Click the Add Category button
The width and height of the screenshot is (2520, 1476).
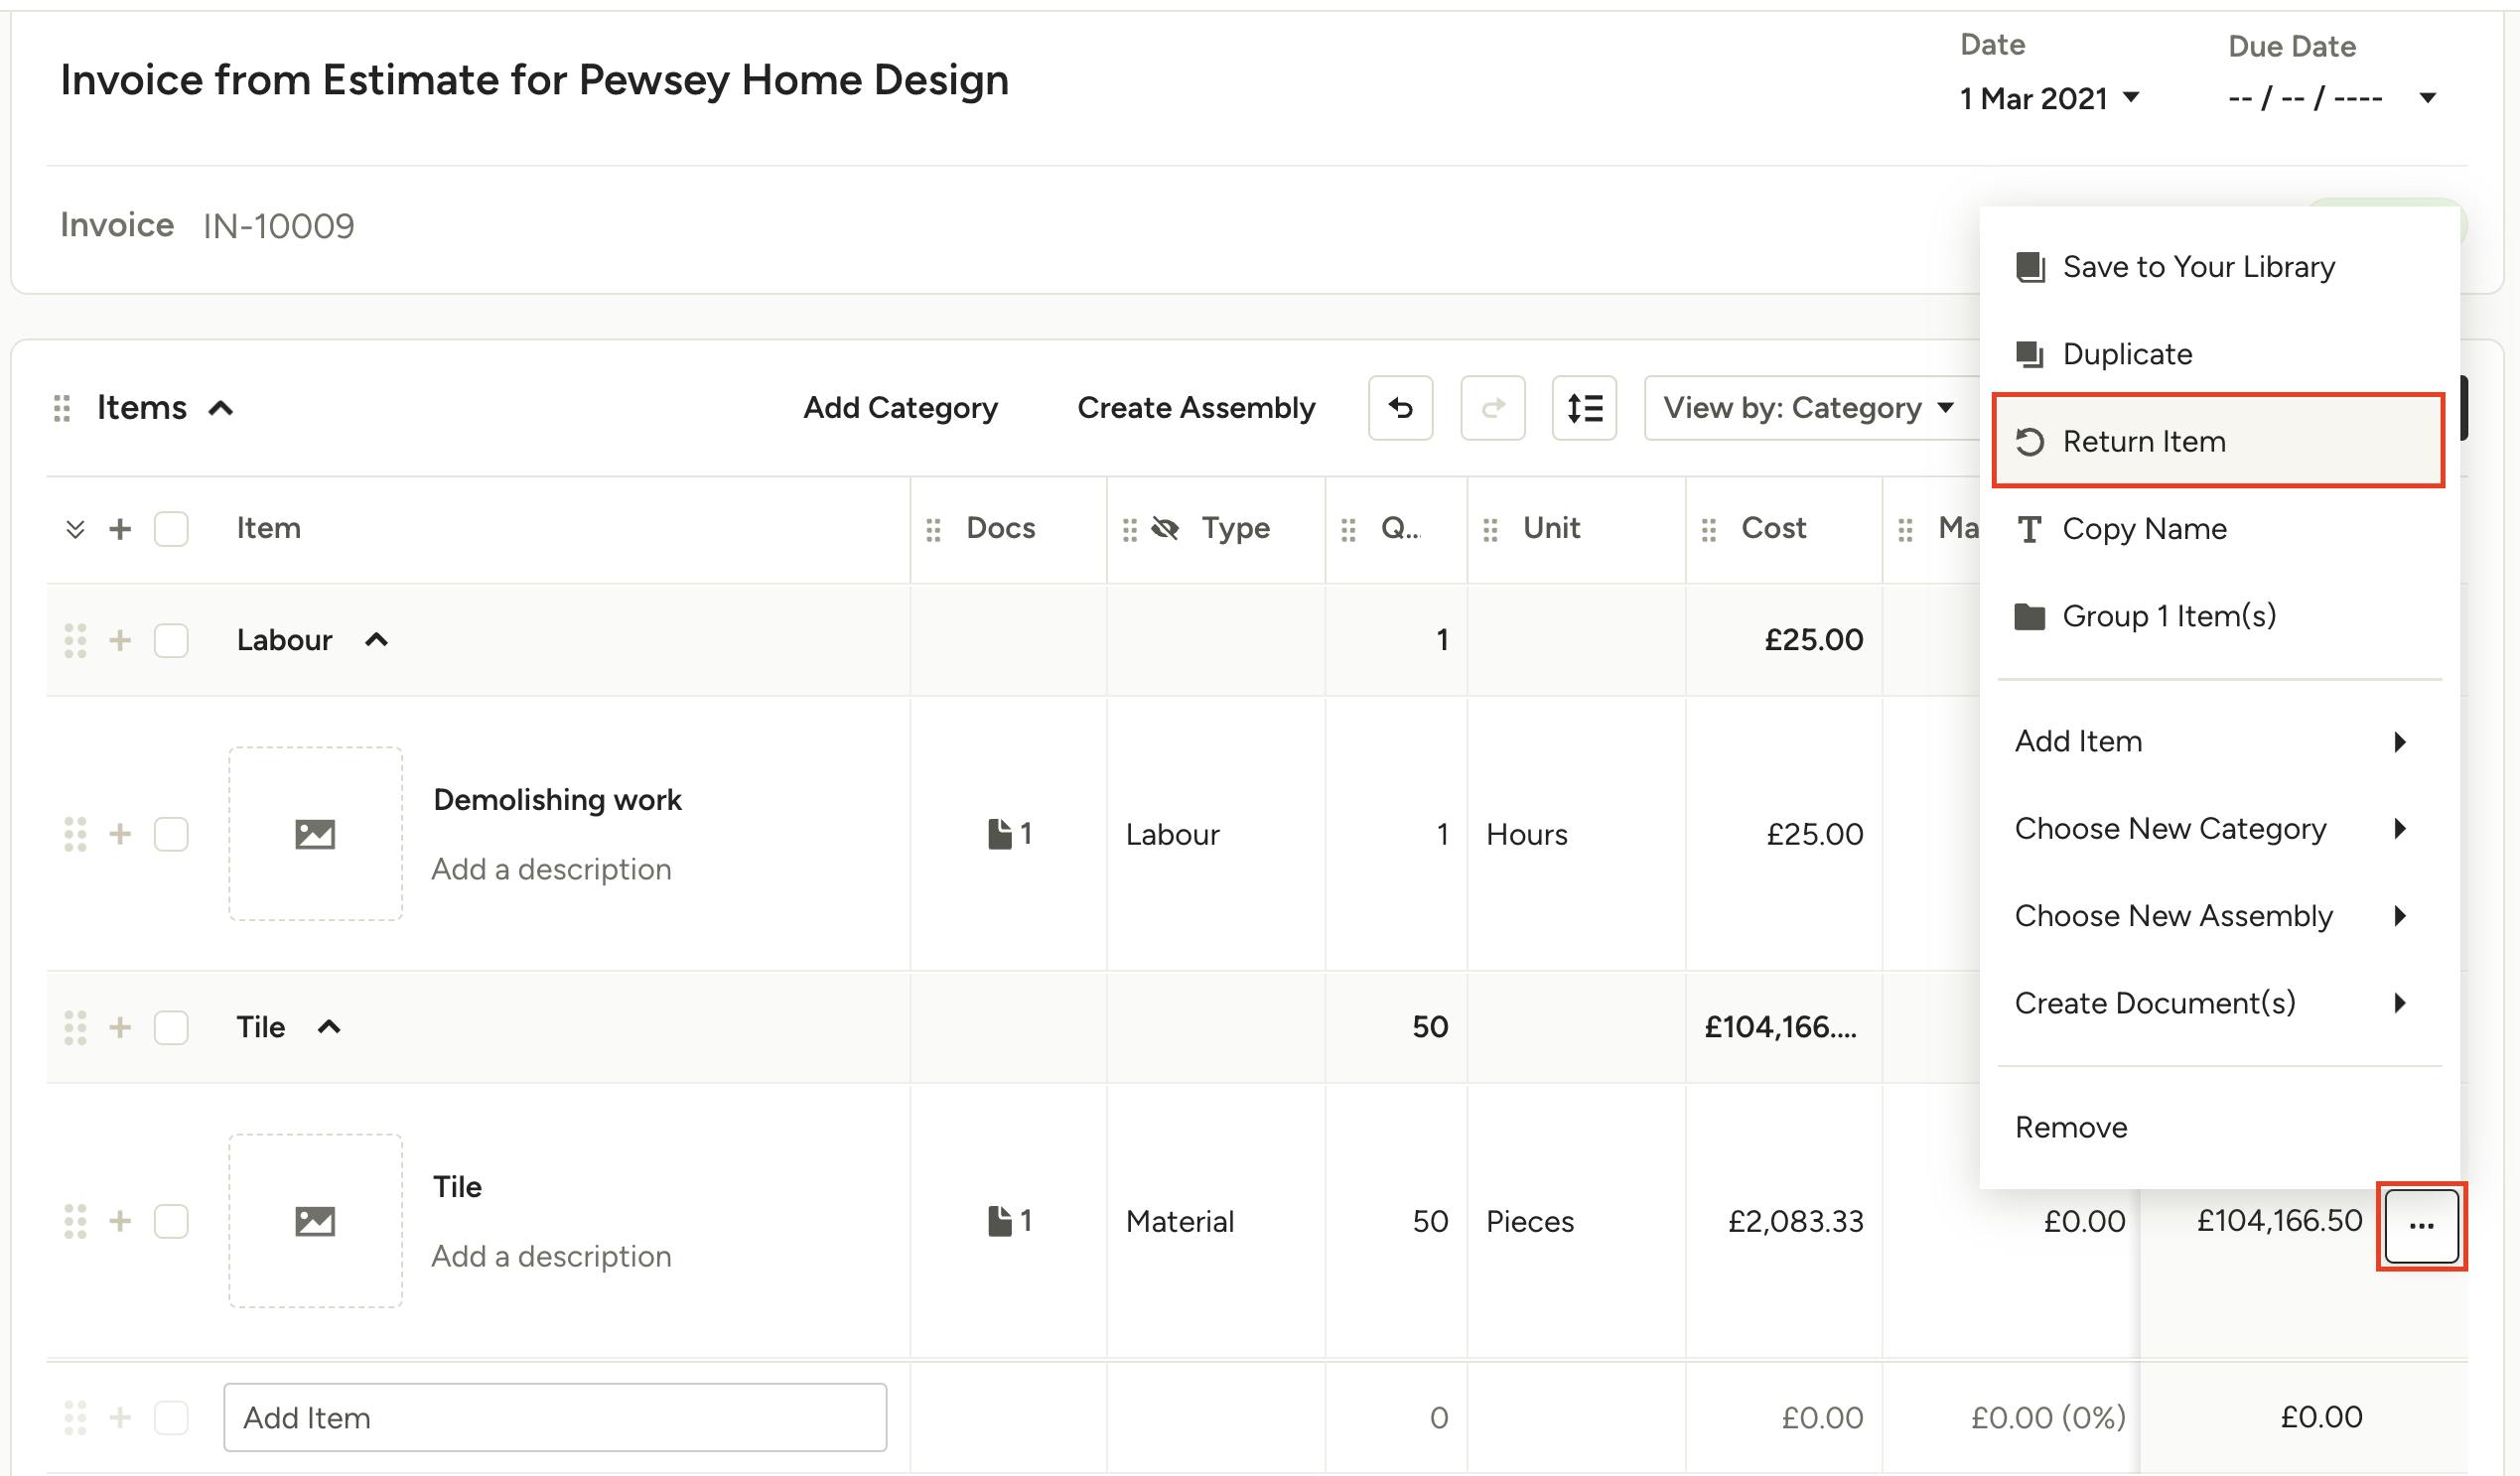899,408
